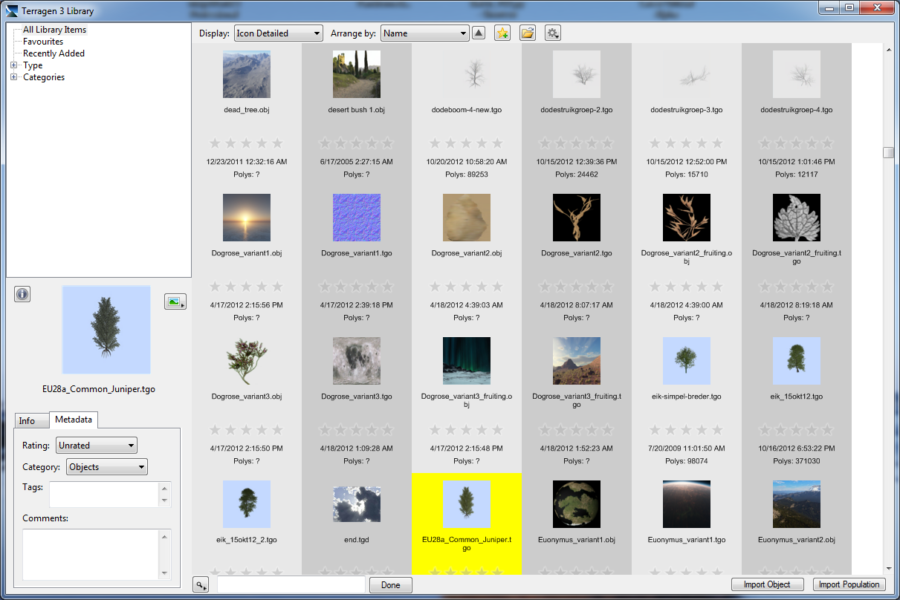Click the sort direction arrow beside Arrange by
The height and width of the screenshot is (600, 900).
click(480, 32)
